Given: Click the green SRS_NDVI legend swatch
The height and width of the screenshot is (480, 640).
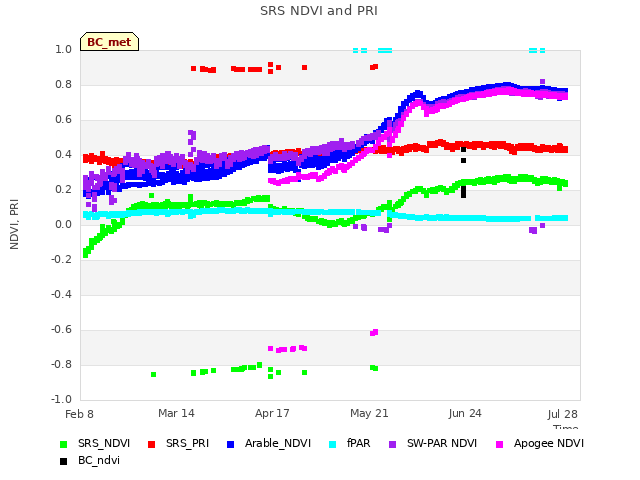Looking at the screenshot, I should tap(63, 444).
